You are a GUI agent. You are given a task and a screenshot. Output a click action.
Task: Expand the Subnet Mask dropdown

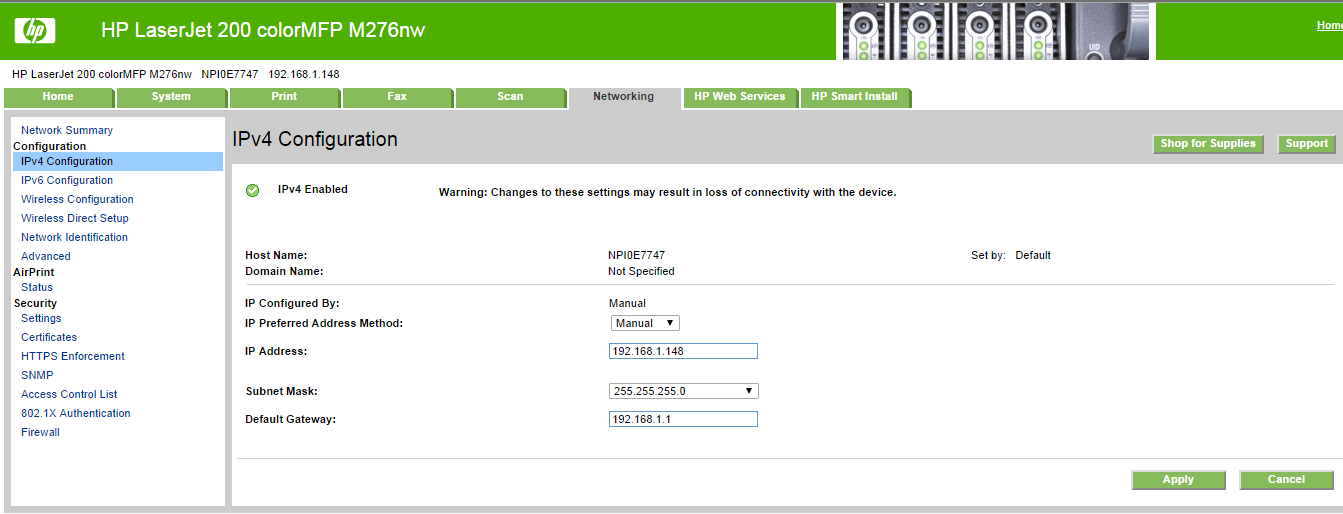pos(684,391)
